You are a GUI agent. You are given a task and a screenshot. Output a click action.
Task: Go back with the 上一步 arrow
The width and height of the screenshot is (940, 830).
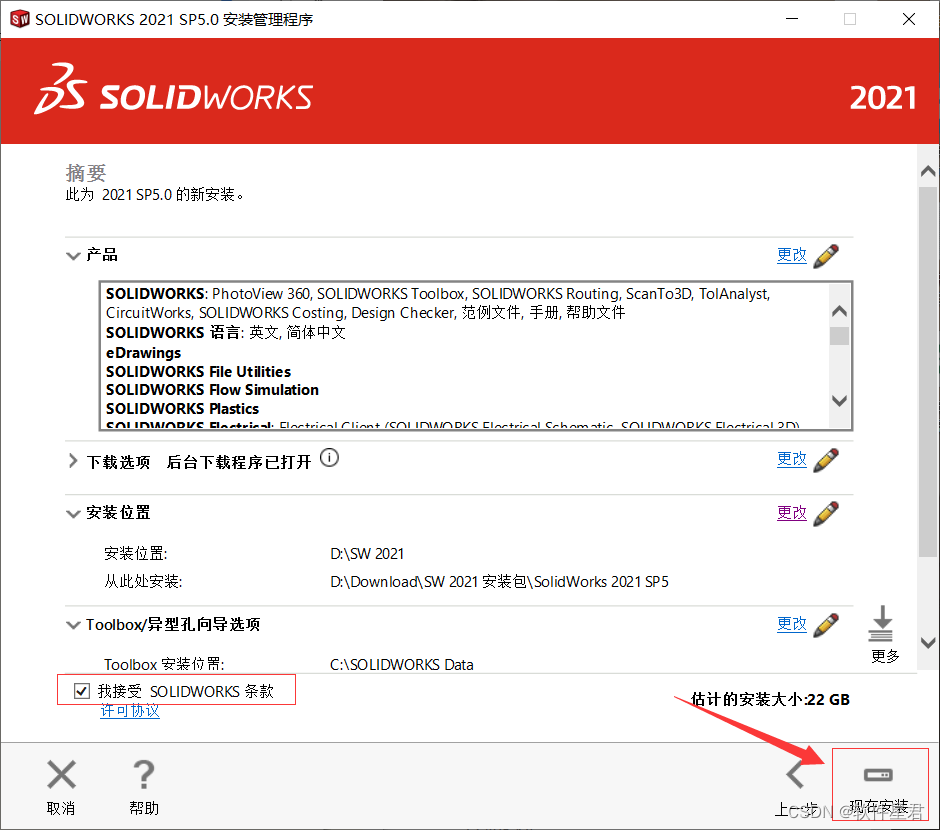[795, 774]
